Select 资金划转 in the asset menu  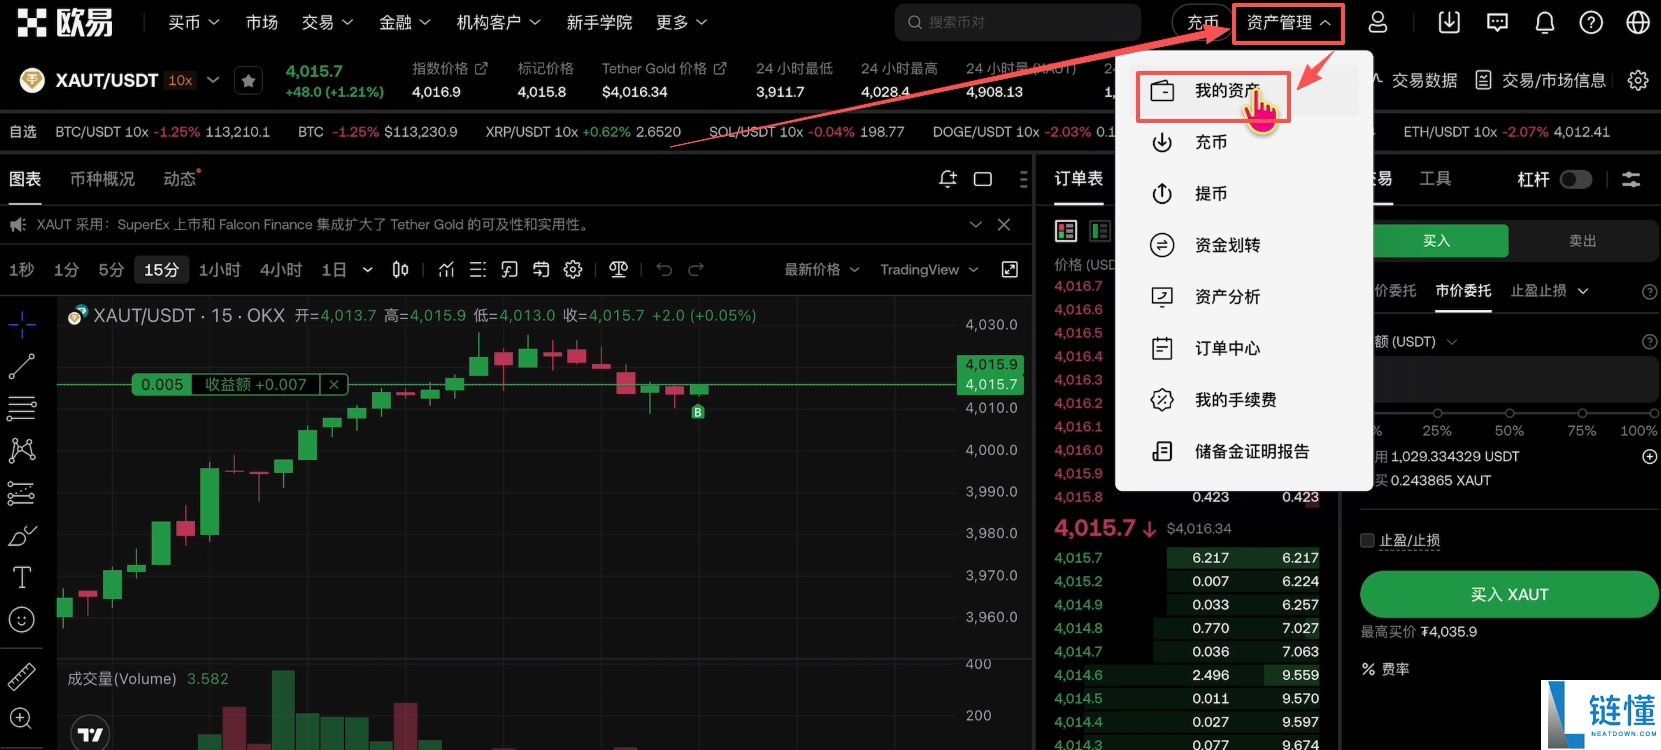click(x=1227, y=245)
